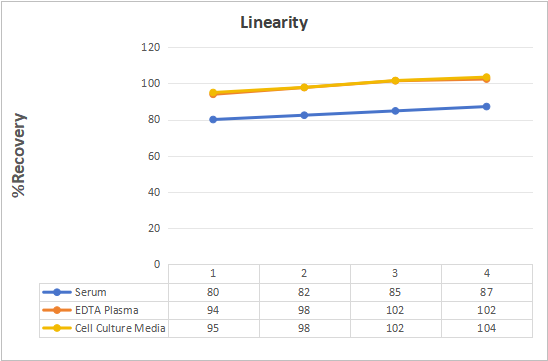The width and height of the screenshot is (548, 361).
Task: Click Cell Culture Media point at category 4
Action: tap(486, 77)
